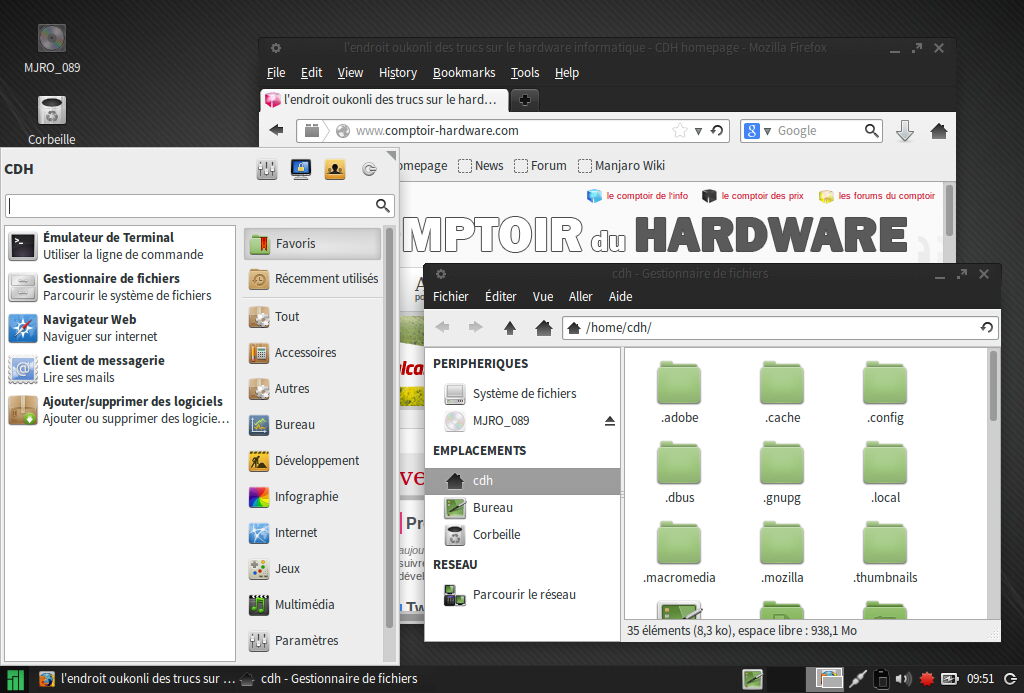Log out via the power icon
This screenshot has height=693, width=1024.
click(367, 170)
